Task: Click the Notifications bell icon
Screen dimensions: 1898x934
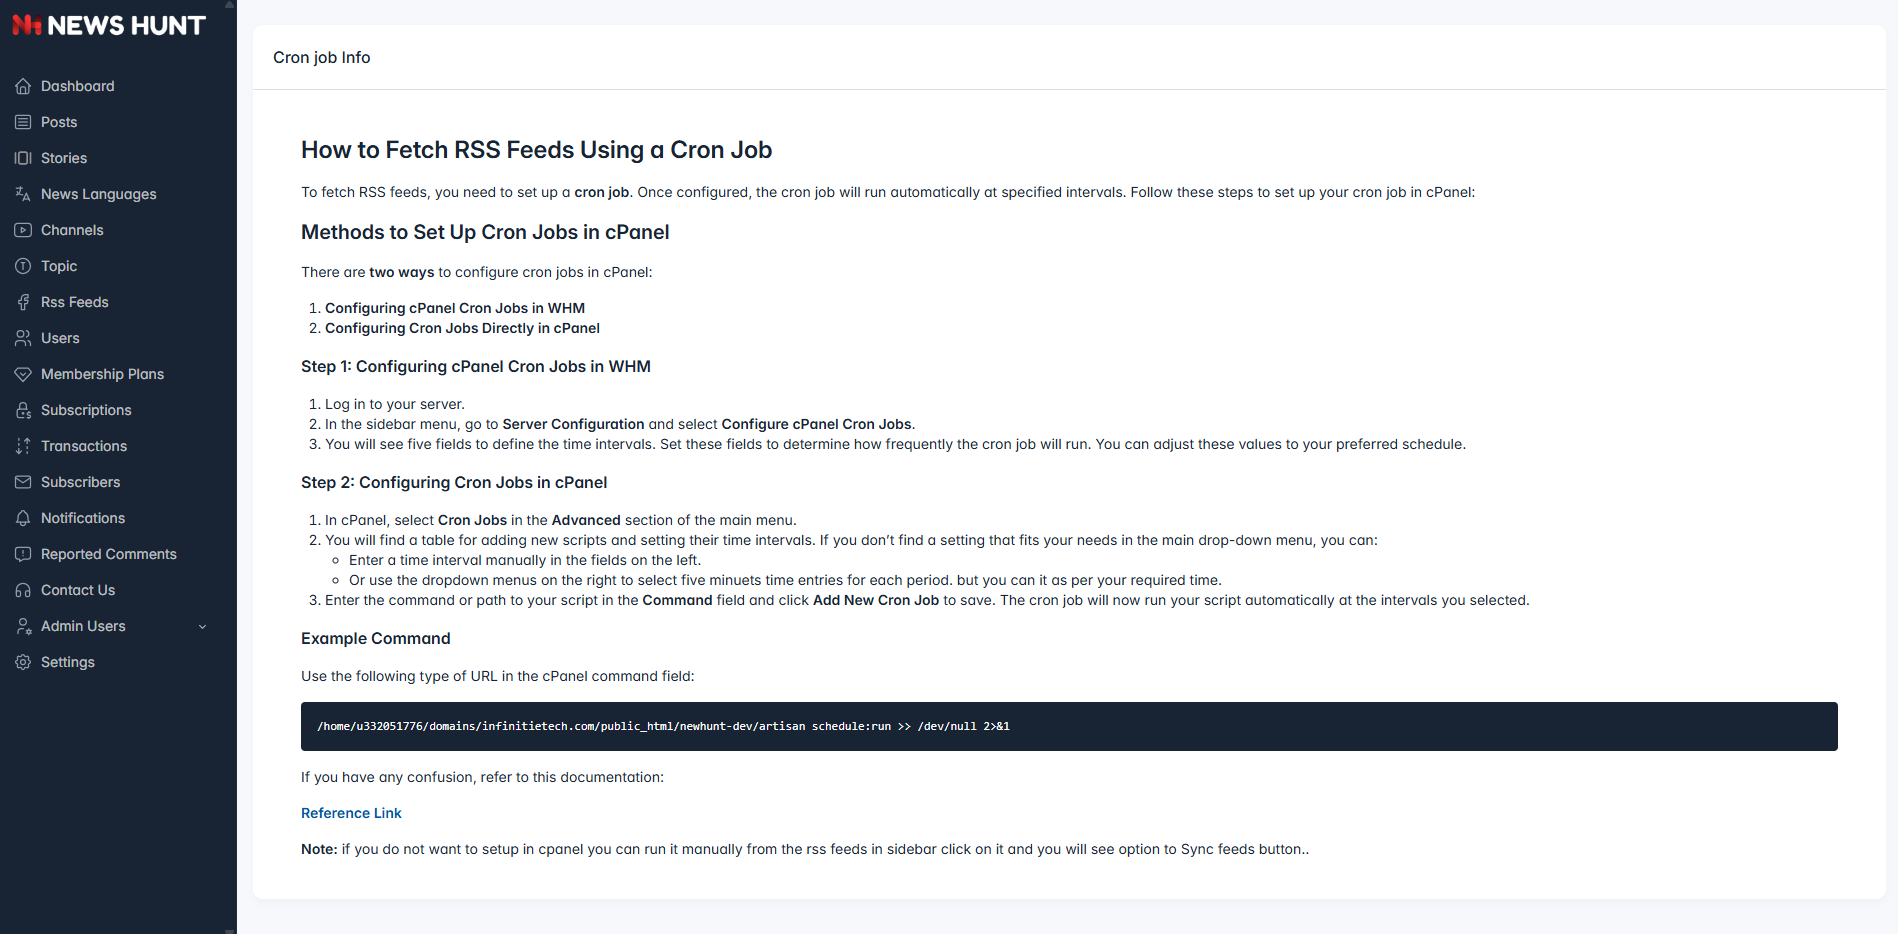Action: [x=23, y=518]
